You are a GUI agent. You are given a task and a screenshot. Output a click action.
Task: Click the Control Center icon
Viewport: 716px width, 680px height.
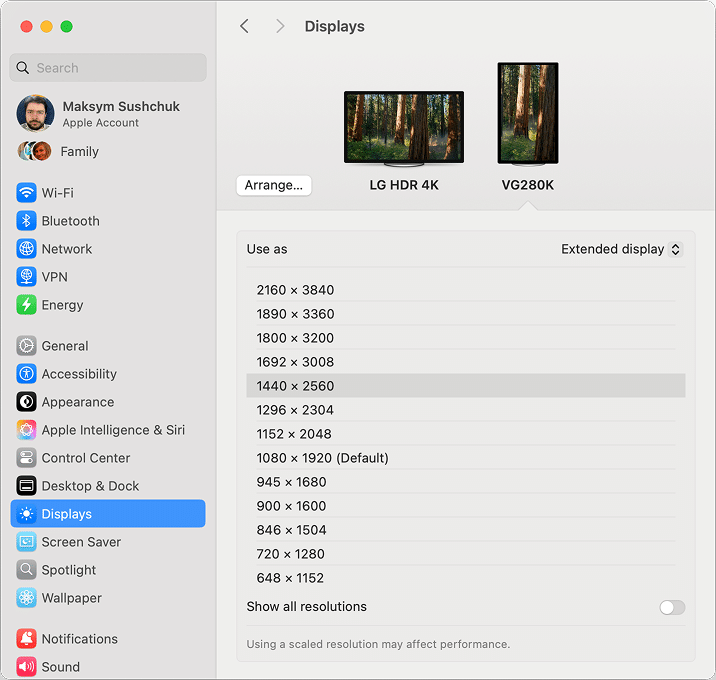click(27, 458)
